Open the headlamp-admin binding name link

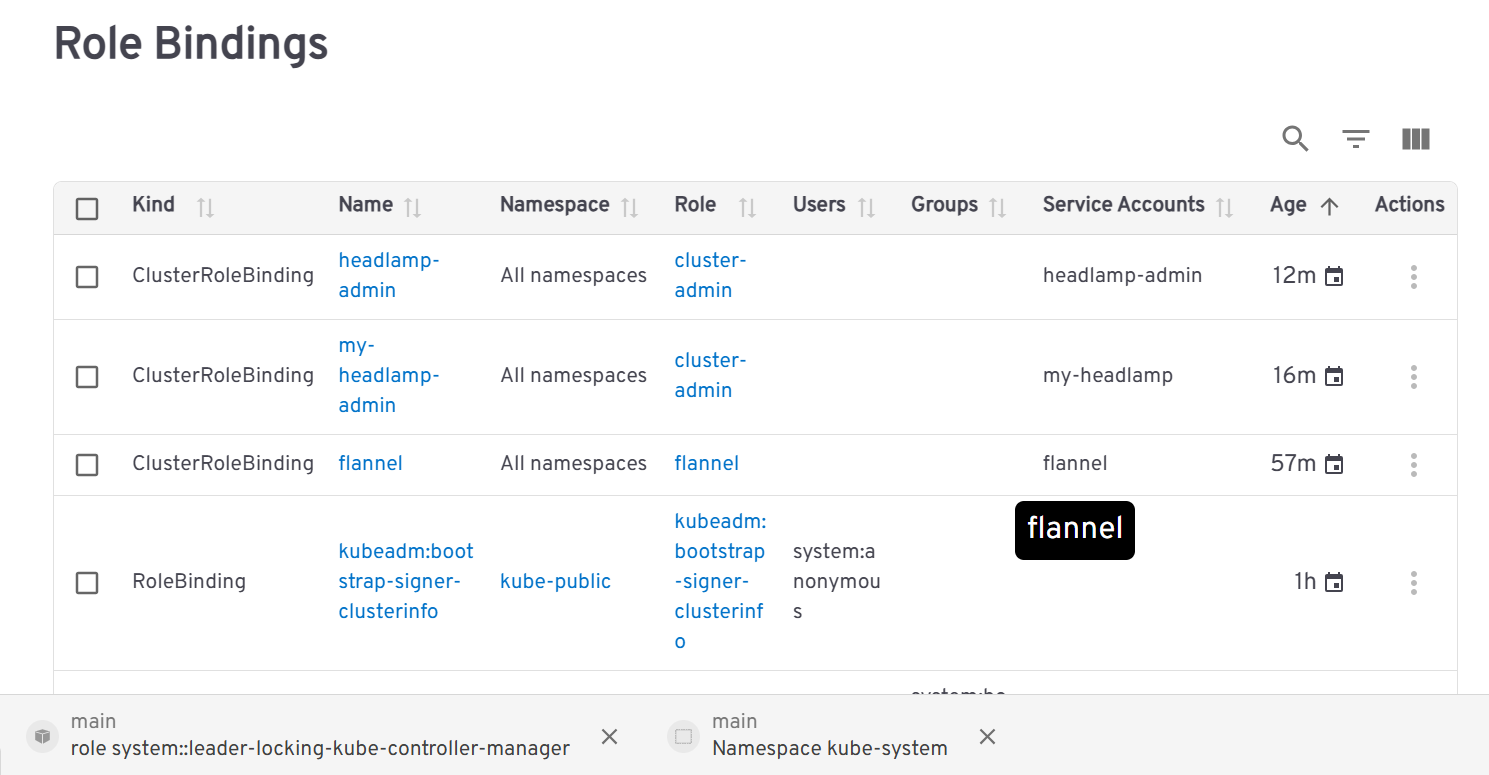click(389, 275)
